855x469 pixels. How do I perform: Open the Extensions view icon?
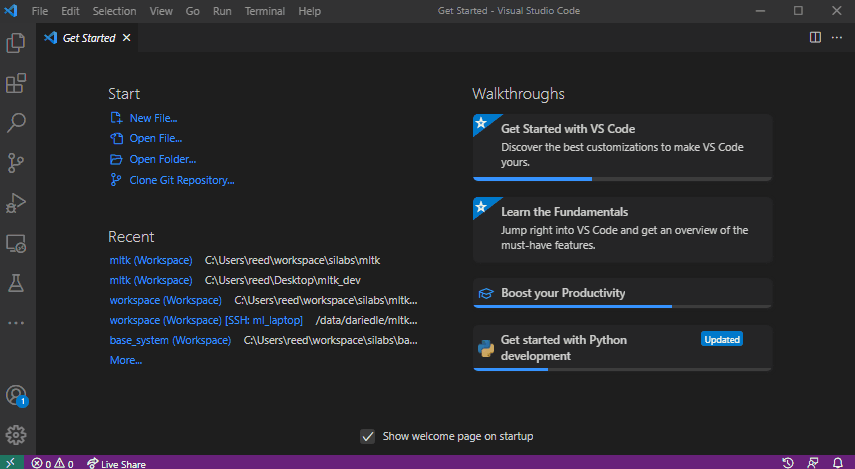pos(16,83)
